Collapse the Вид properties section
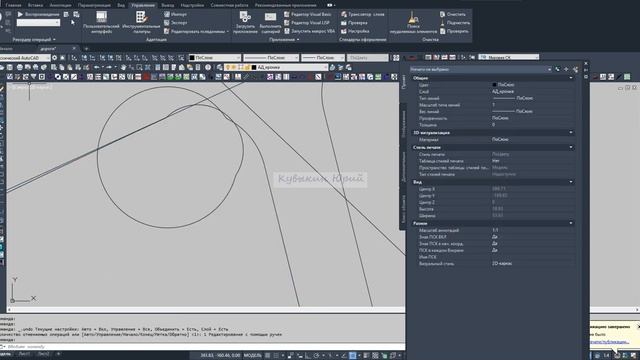The height and width of the screenshot is (360, 640). 571,182
